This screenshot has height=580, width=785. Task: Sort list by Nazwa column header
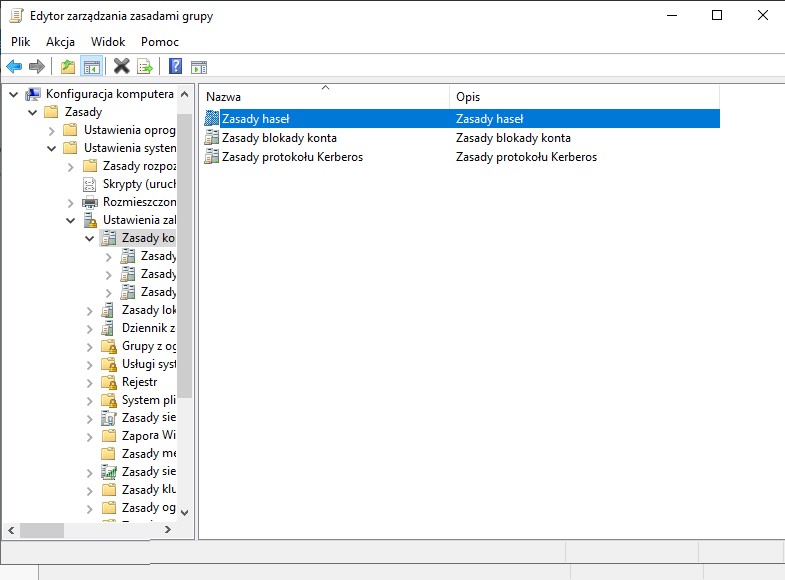(x=324, y=97)
